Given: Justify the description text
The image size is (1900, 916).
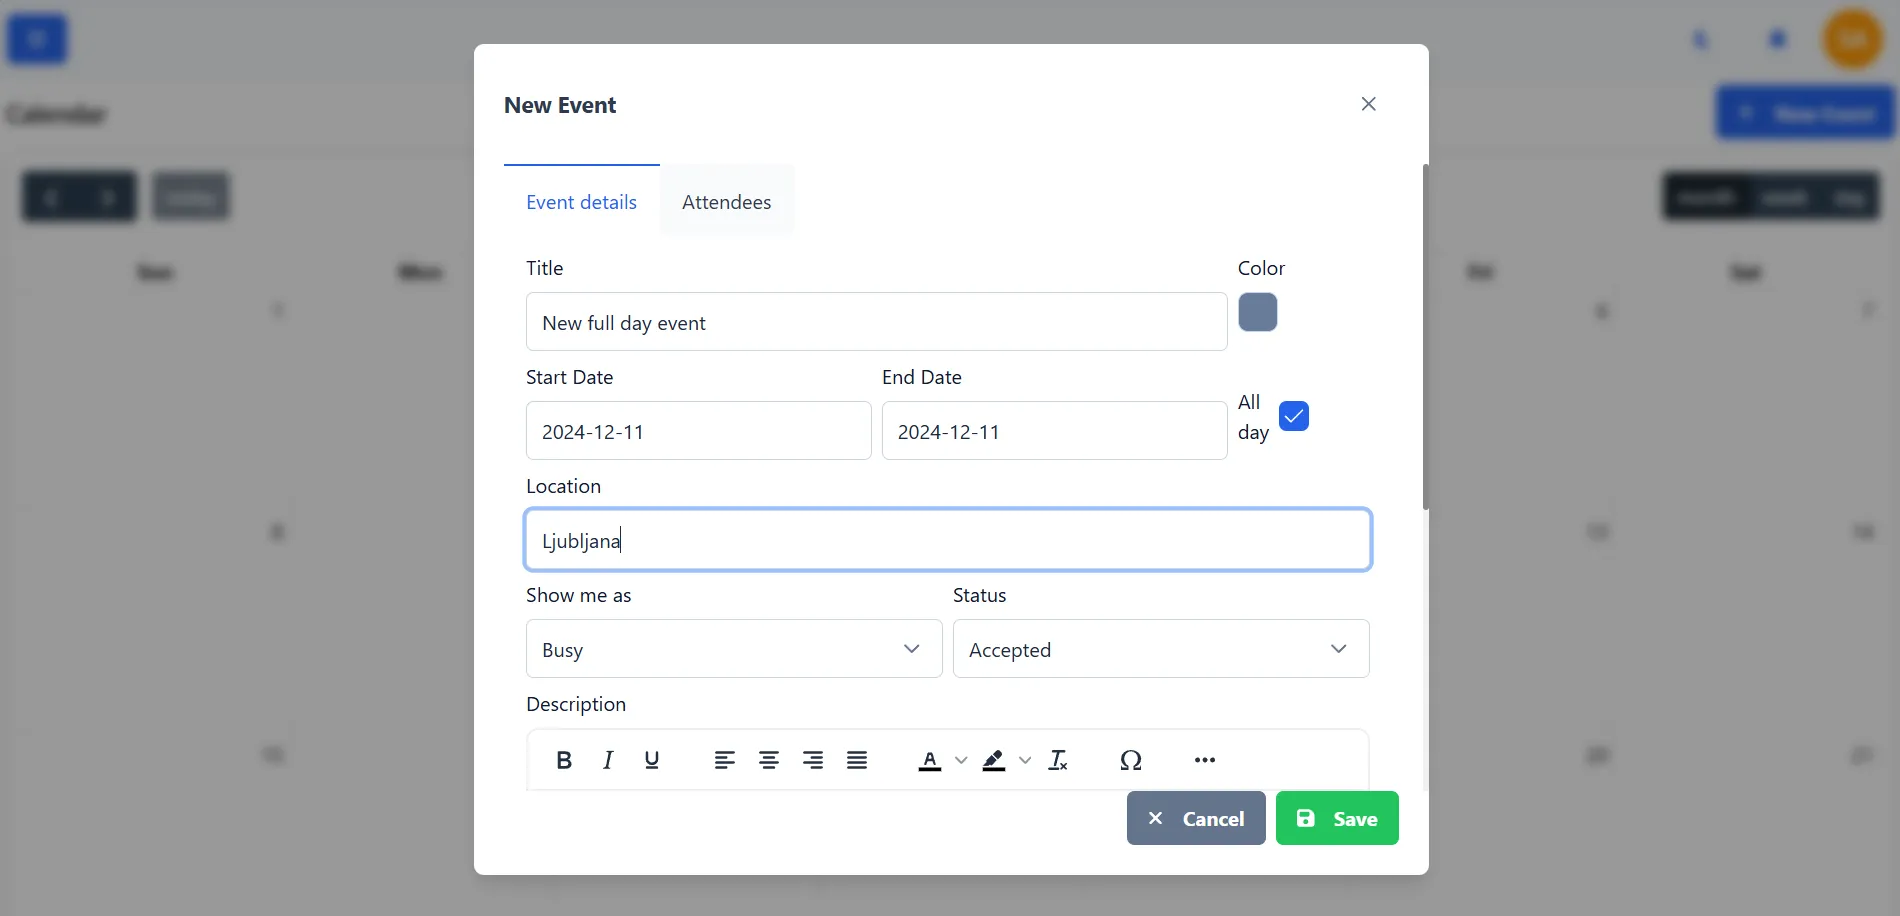Looking at the screenshot, I should coord(856,760).
